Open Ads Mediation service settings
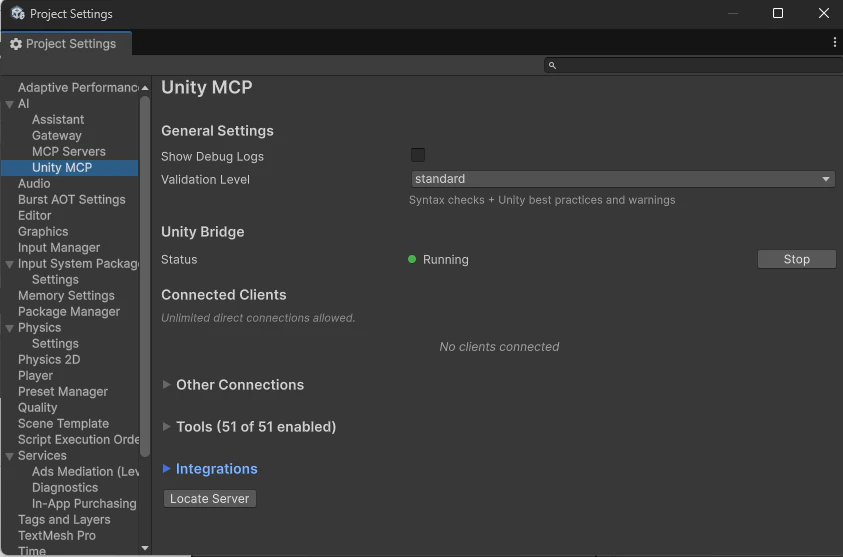This screenshot has width=843, height=557. (x=85, y=472)
